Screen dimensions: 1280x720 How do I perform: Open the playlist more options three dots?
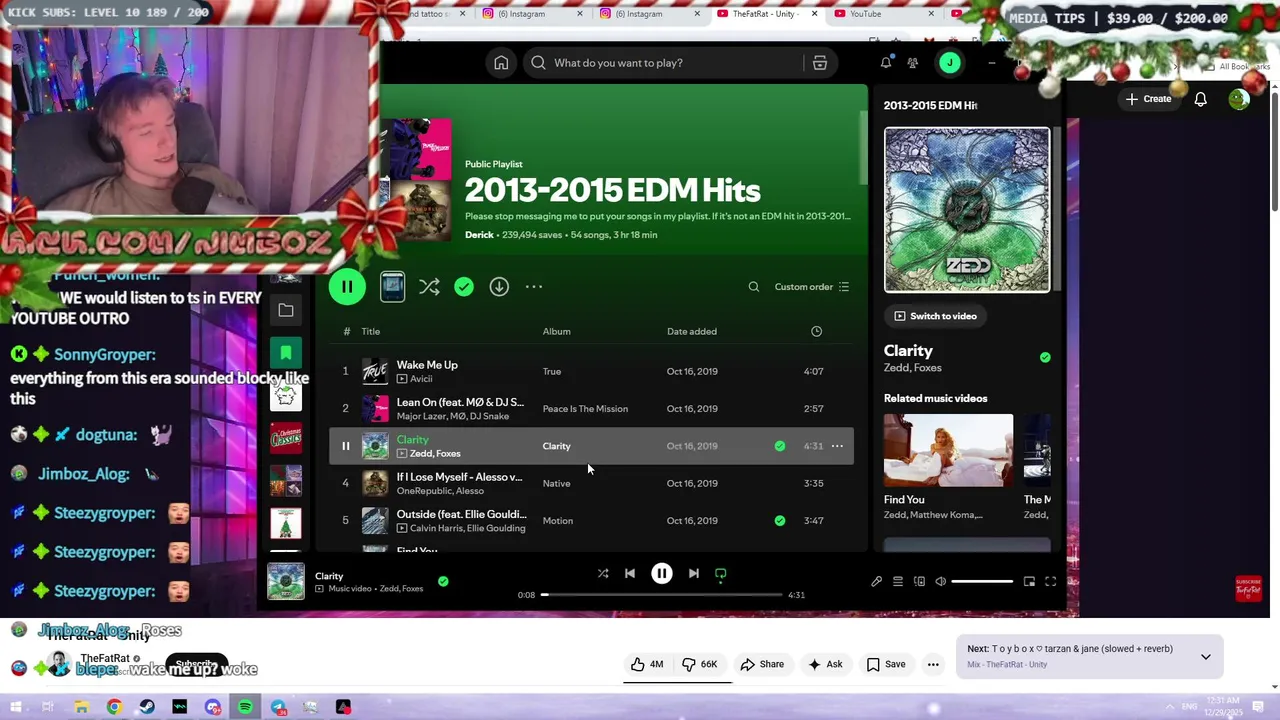click(x=534, y=287)
